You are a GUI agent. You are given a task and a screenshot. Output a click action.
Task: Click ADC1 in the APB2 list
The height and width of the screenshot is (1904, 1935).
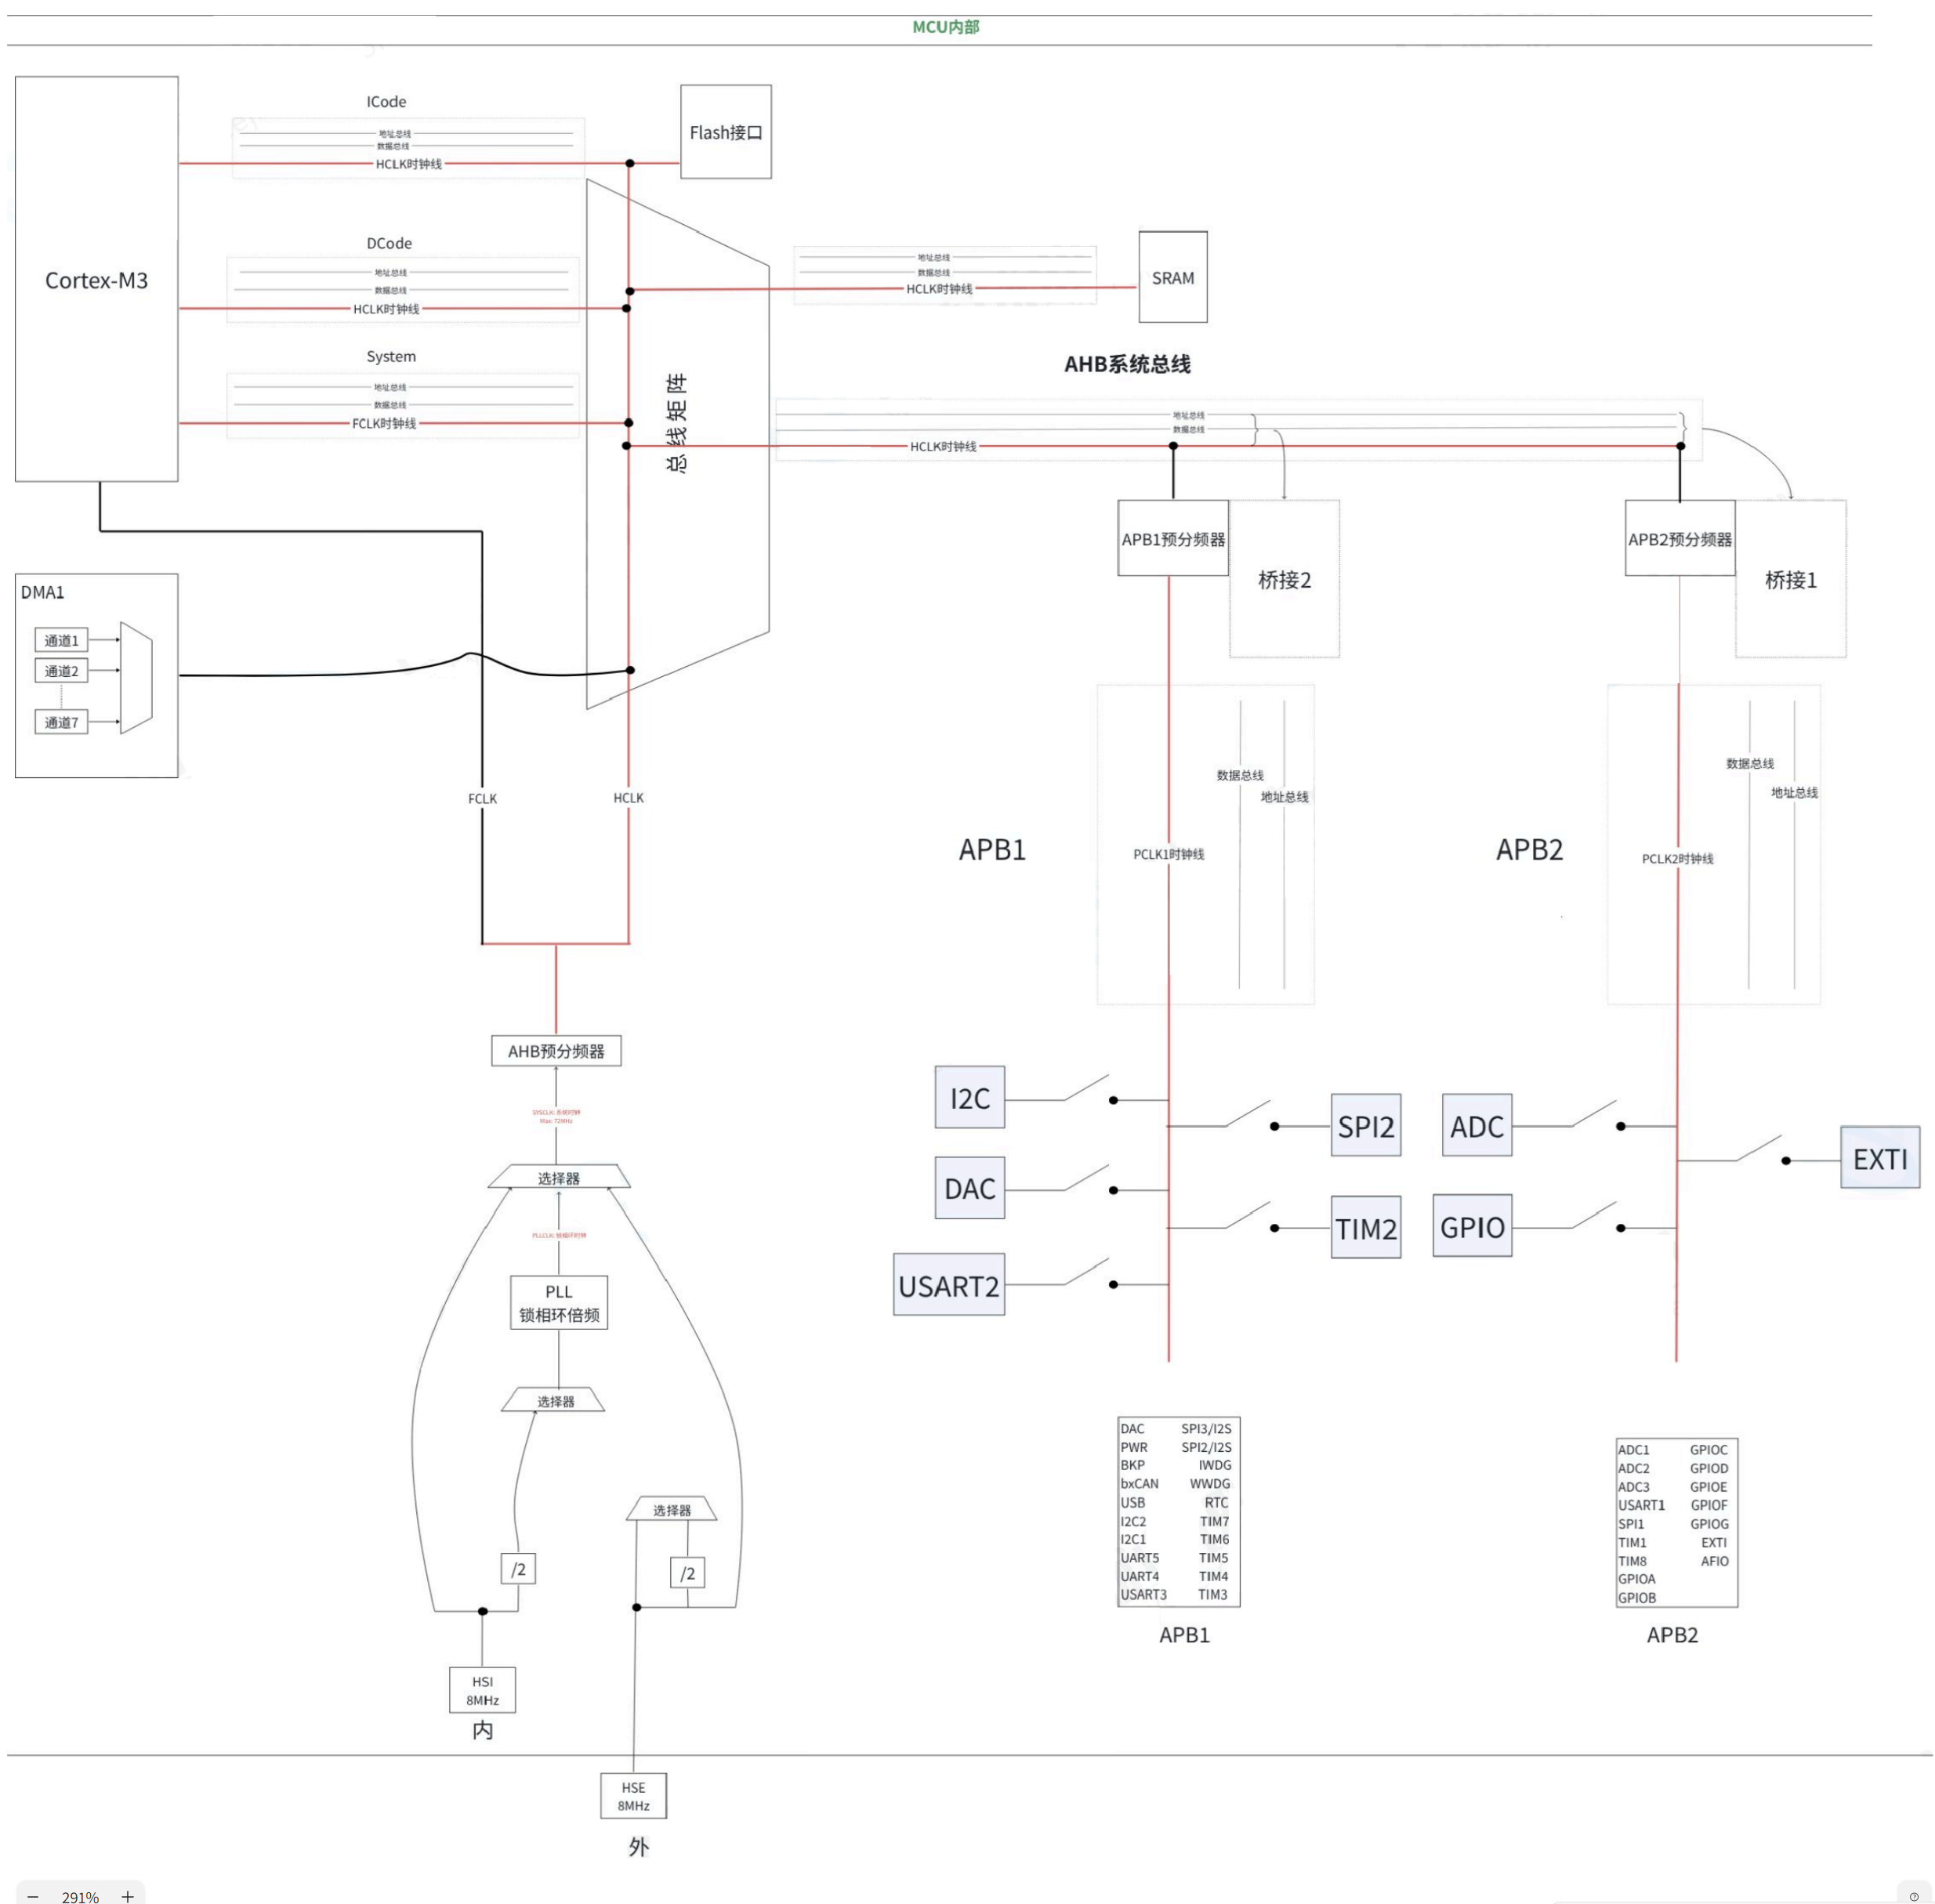1633,1450
